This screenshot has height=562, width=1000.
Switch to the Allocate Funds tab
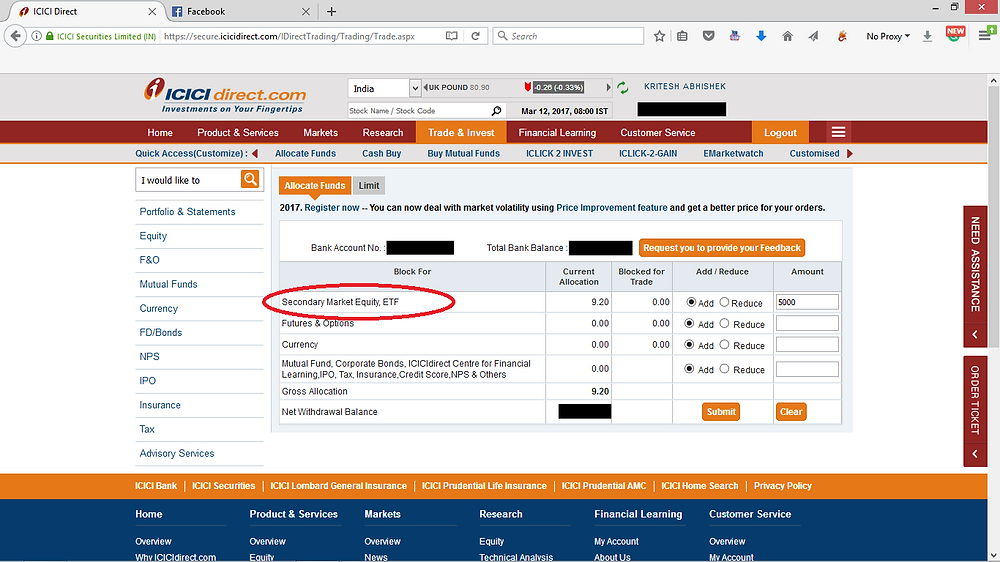(314, 186)
